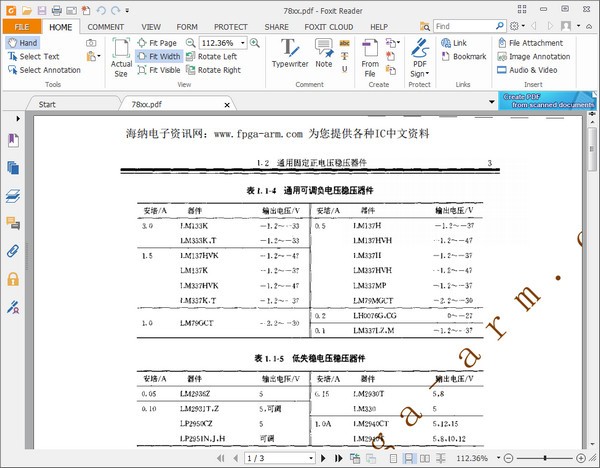Open the Security lock panel
Screen dimensions: 600x468
[x=13, y=279]
